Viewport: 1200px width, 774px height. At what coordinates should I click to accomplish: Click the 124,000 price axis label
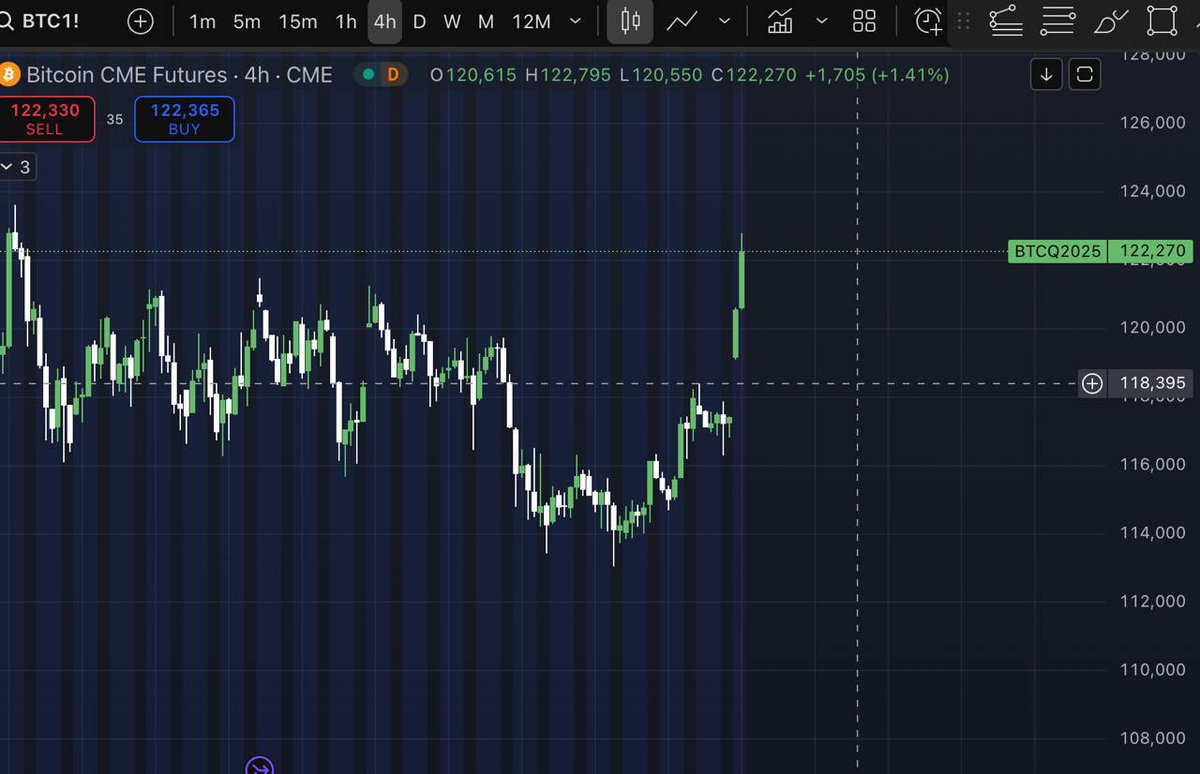point(1153,191)
